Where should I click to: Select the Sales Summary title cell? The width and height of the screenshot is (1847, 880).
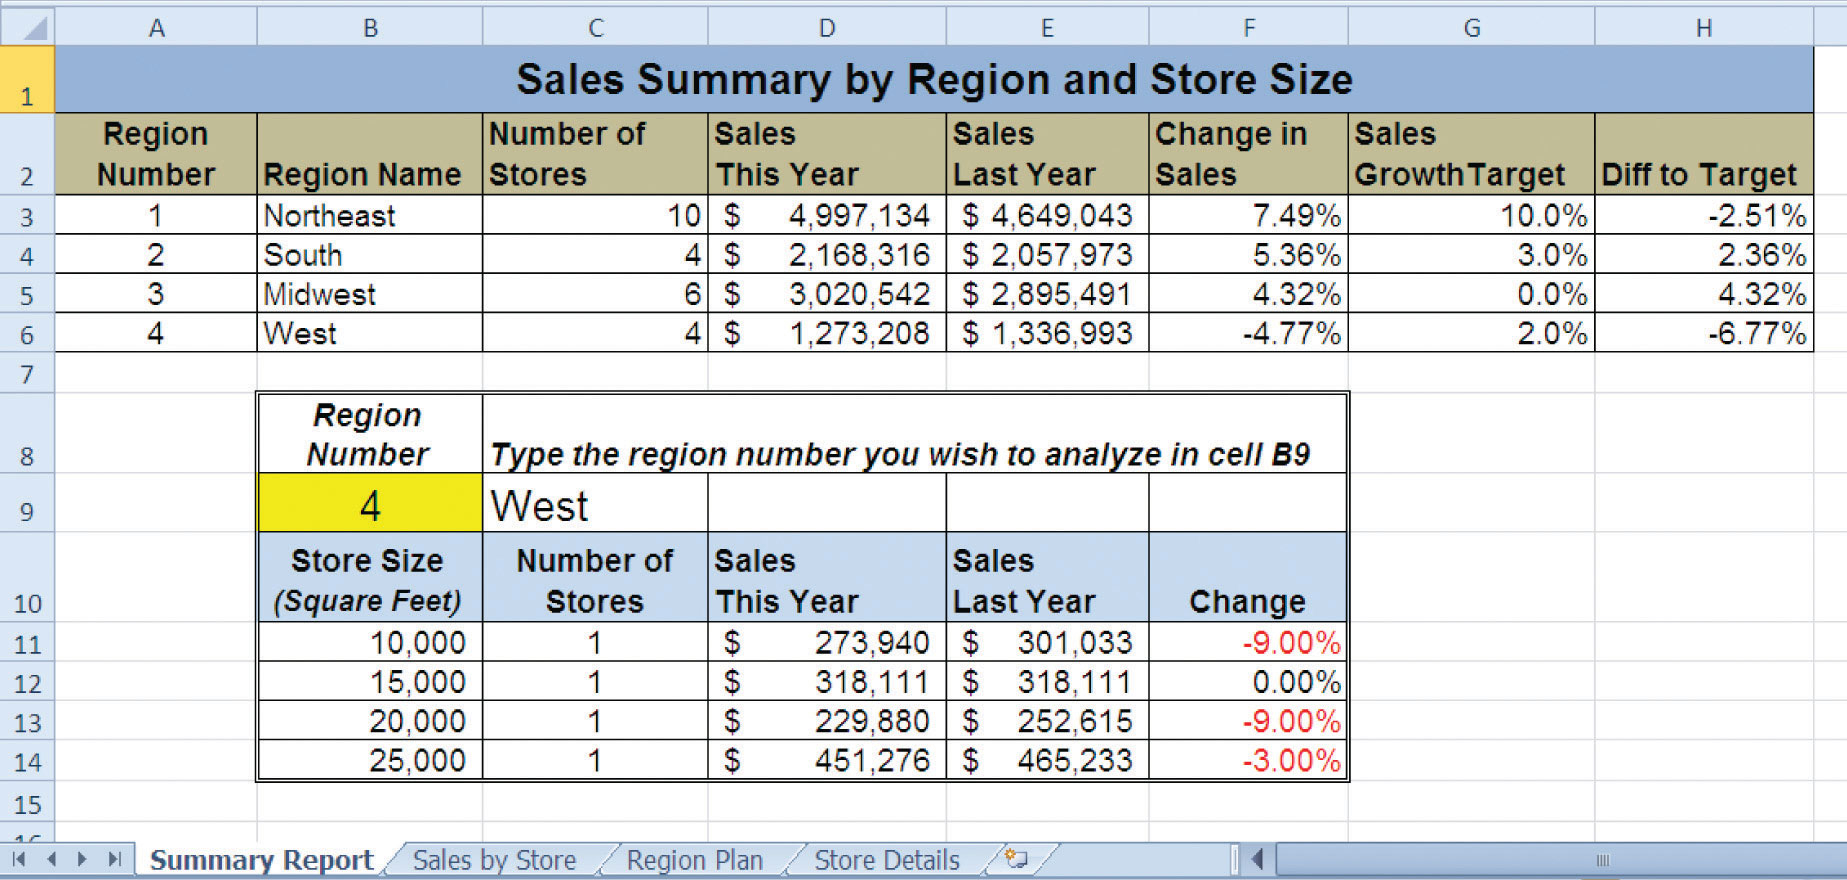pyautogui.click(x=933, y=79)
